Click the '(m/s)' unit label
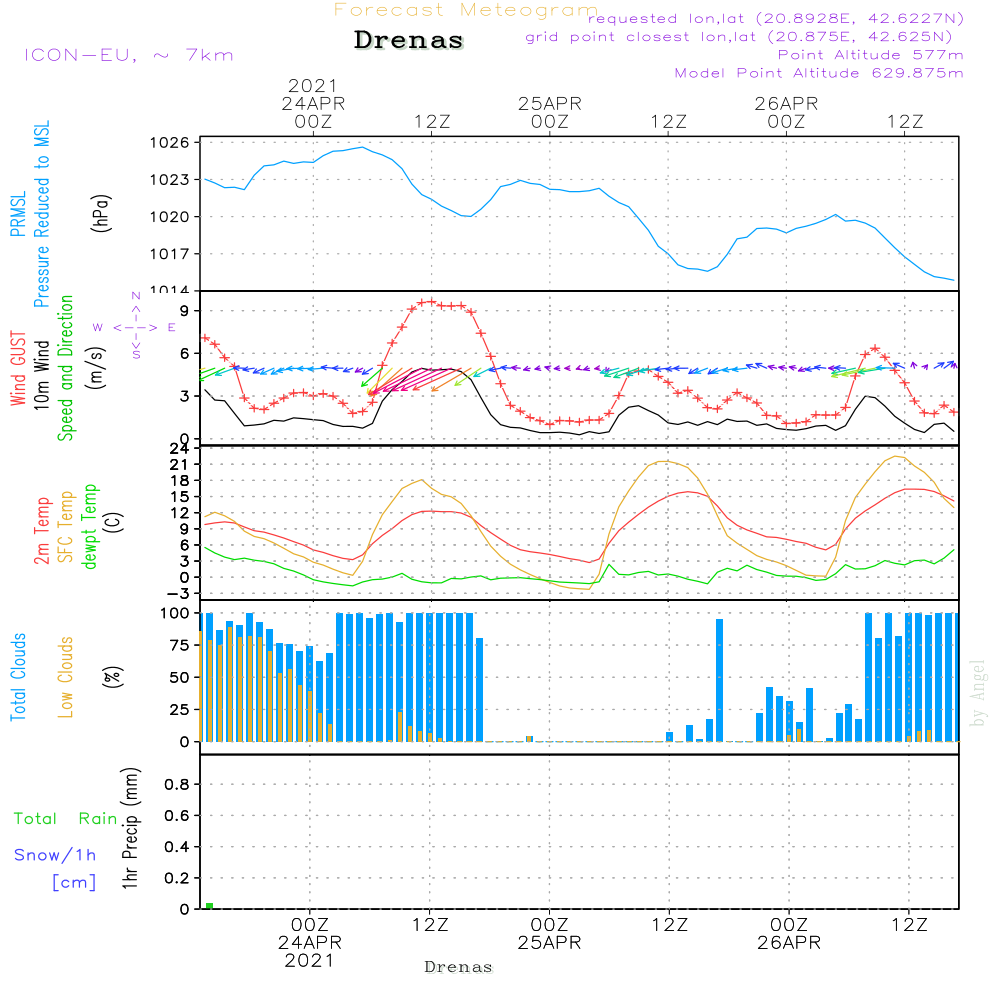This screenshot has width=1000, height=1000. 96,368
